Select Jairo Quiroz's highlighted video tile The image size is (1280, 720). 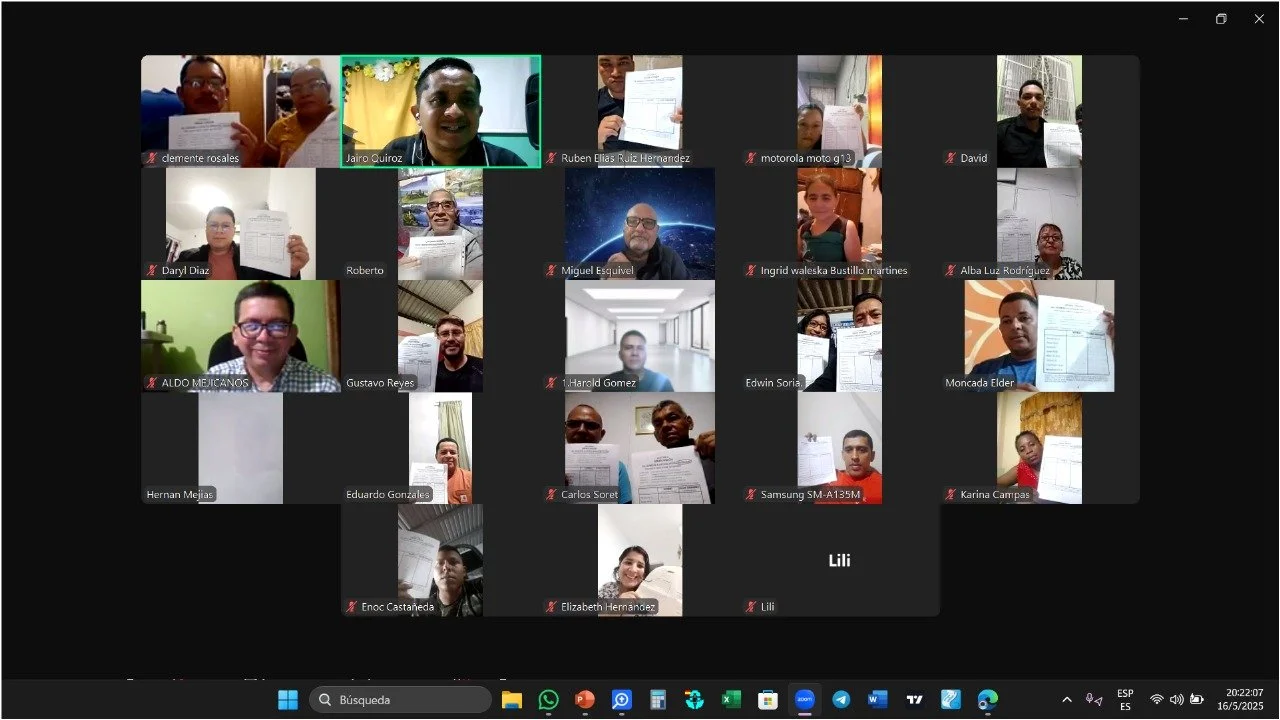tap(440, 111)
